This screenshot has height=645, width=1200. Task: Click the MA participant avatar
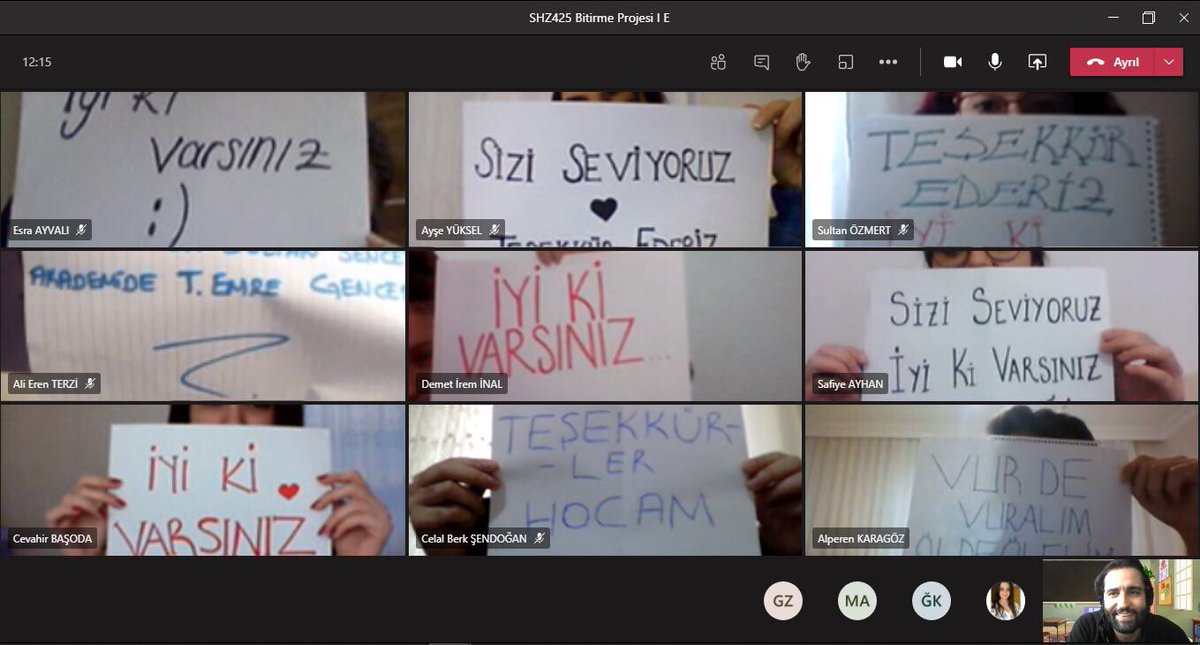(857, 601)
